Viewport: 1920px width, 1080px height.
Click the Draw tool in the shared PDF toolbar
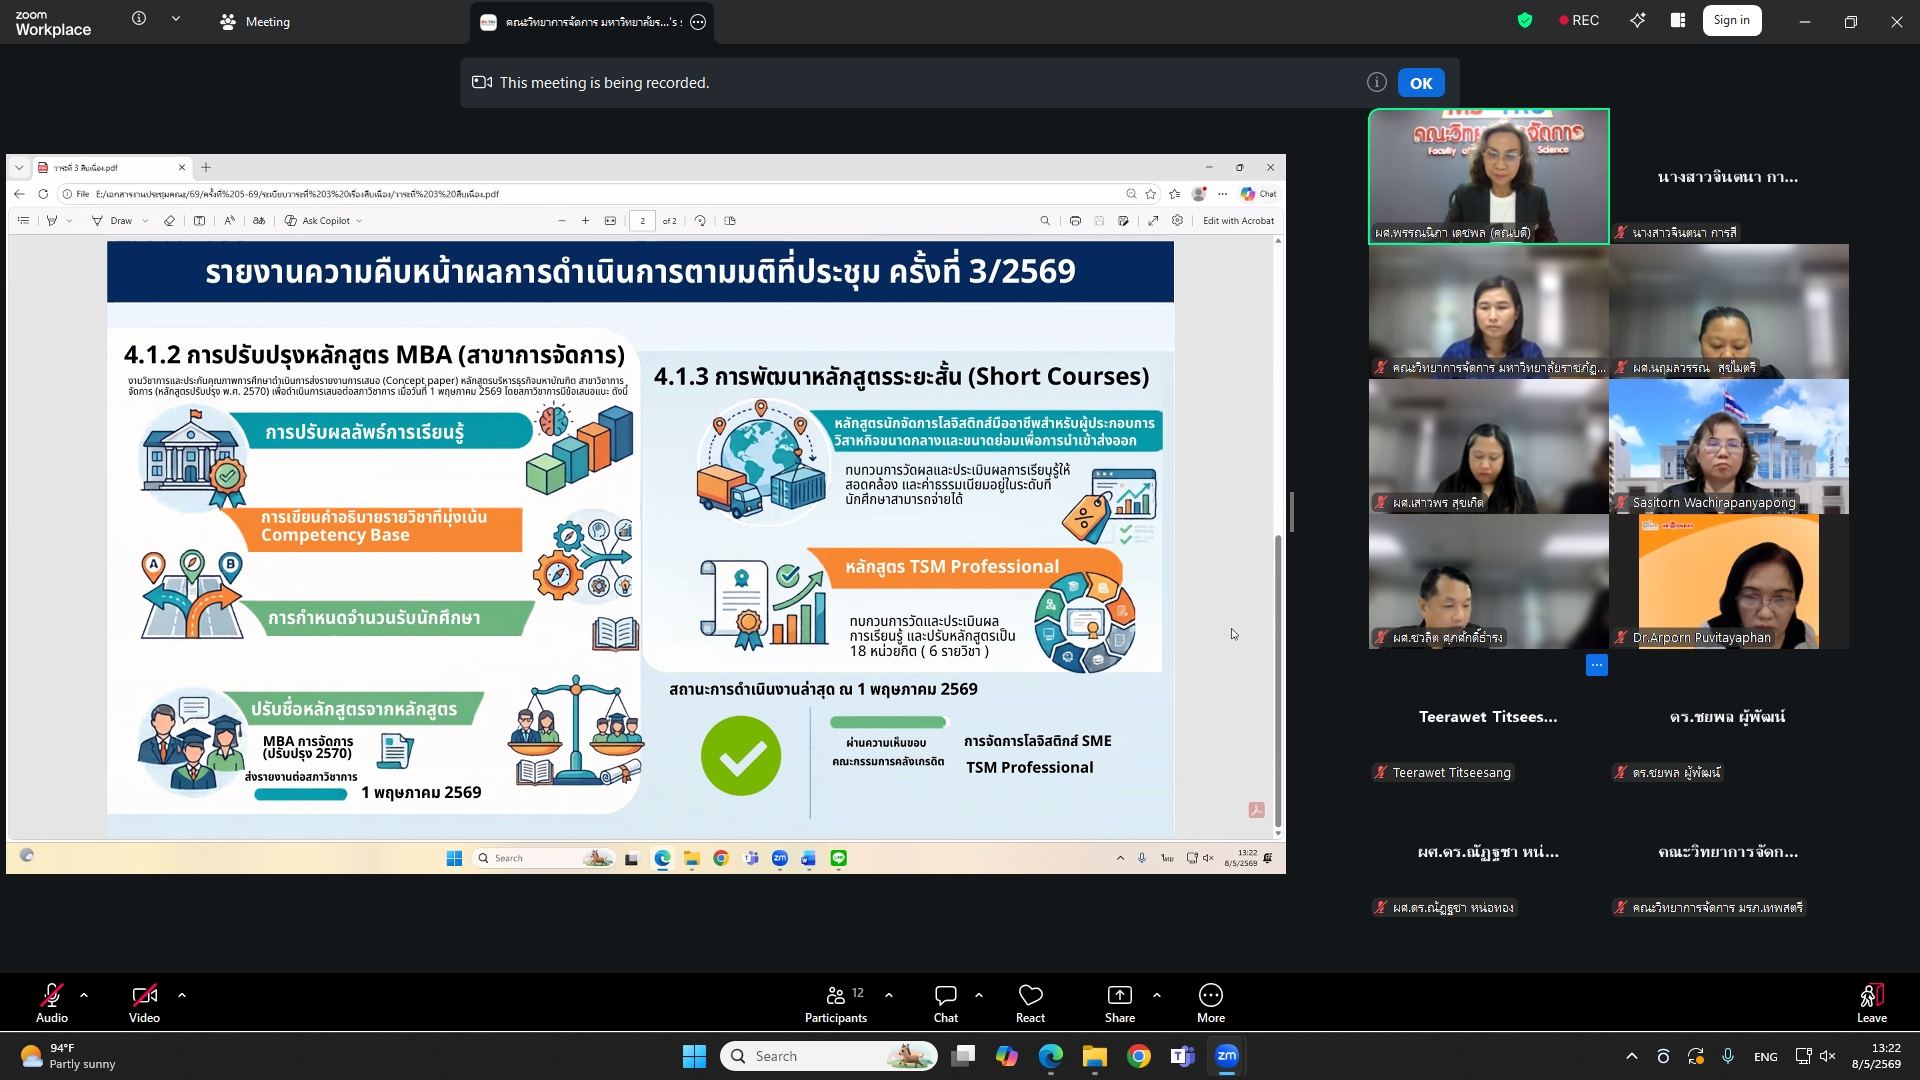coord(112,221)
